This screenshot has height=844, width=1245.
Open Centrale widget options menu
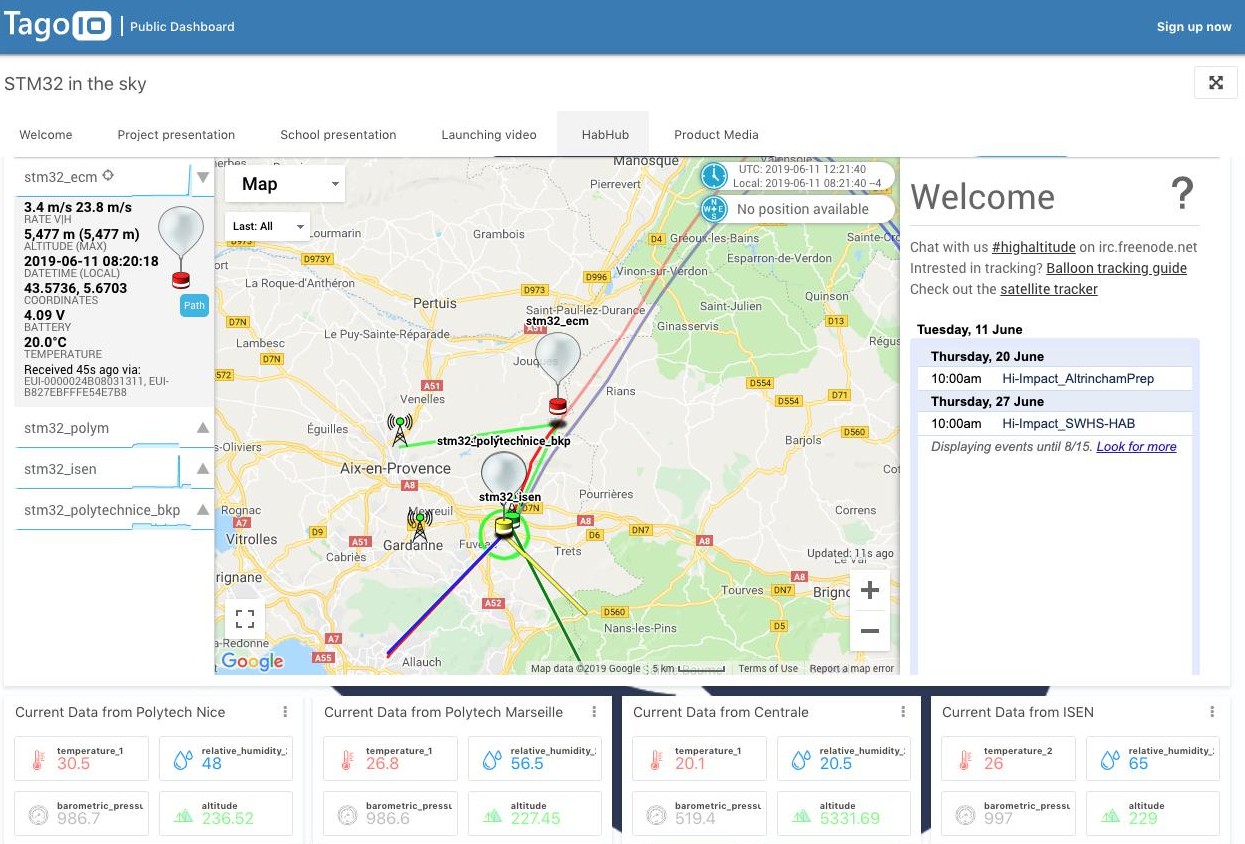pos(903,712)
